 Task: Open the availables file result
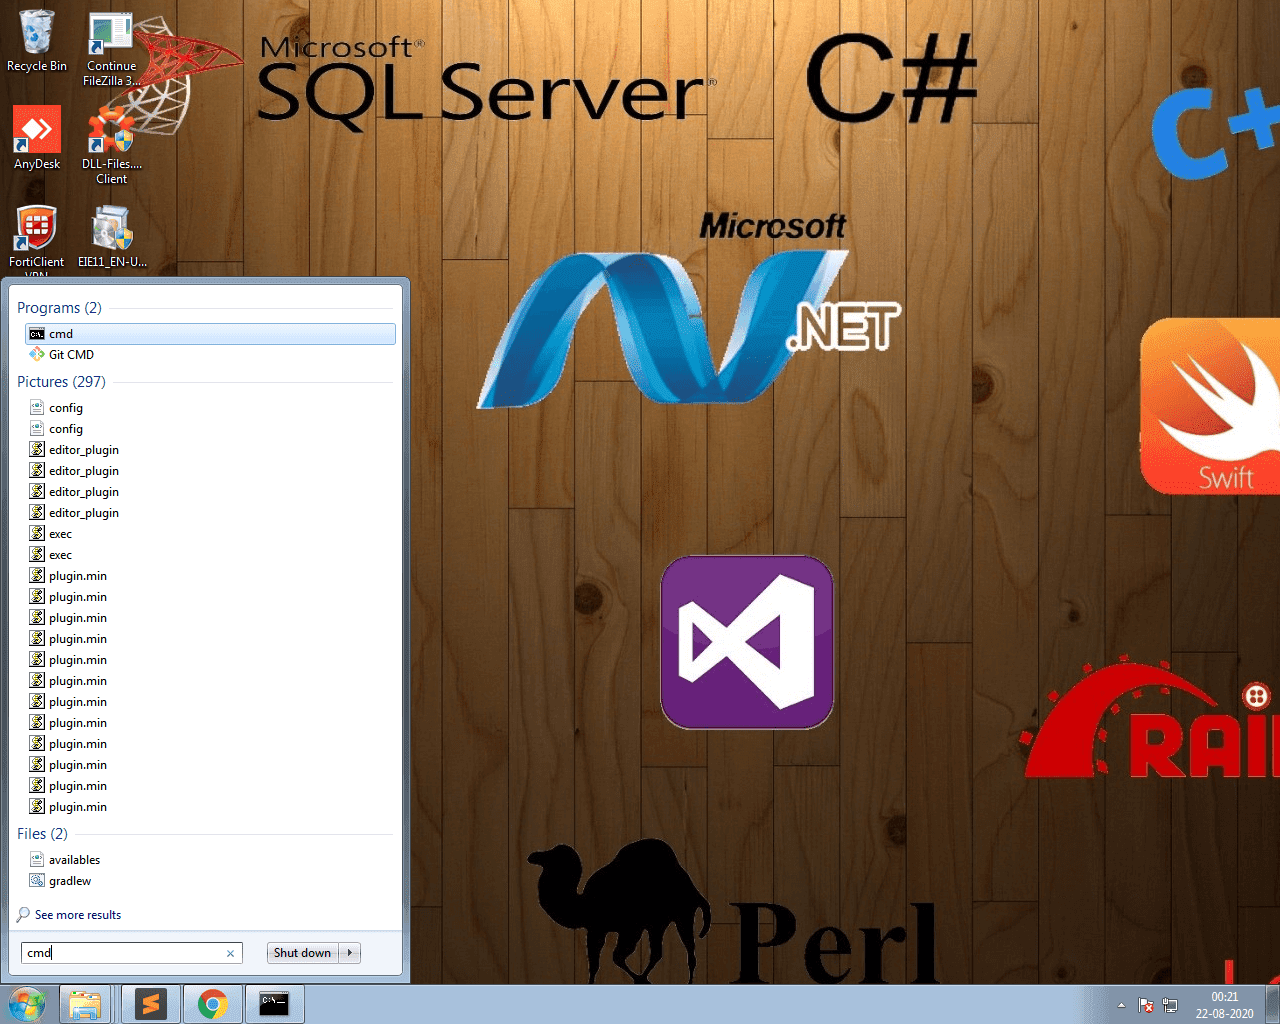point(210,860)
